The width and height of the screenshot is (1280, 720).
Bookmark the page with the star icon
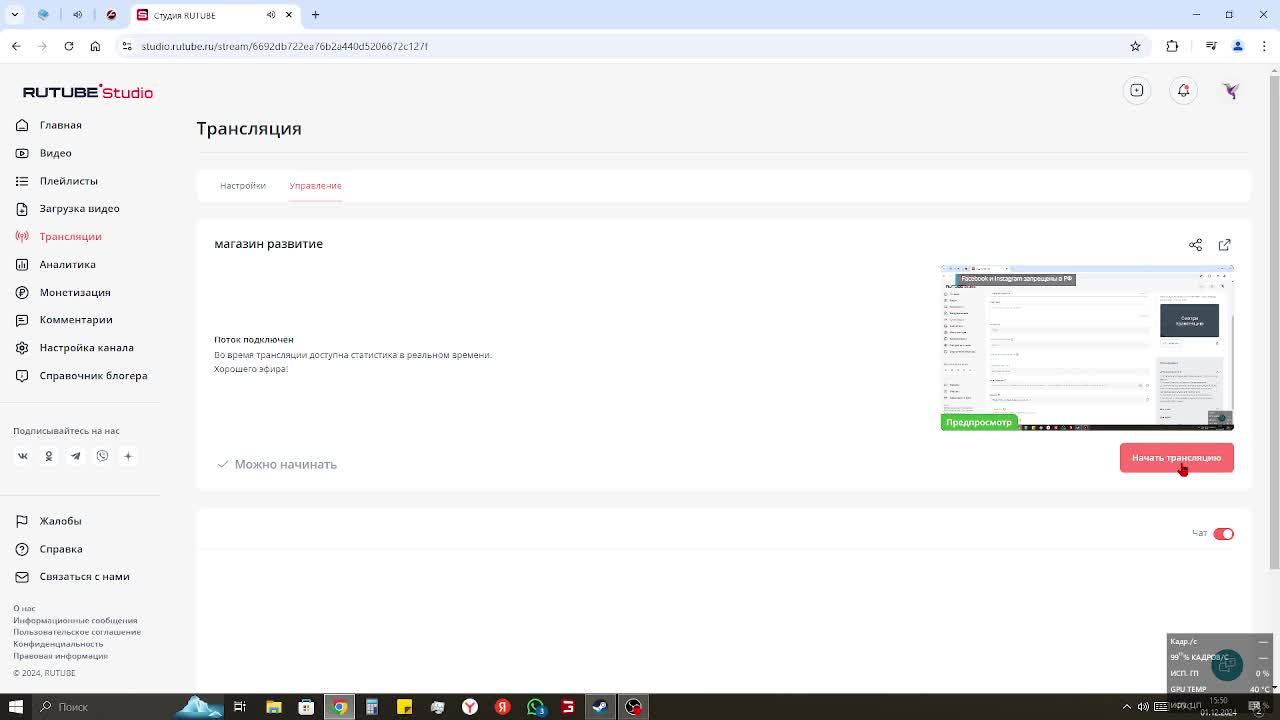click(1135, 46)
